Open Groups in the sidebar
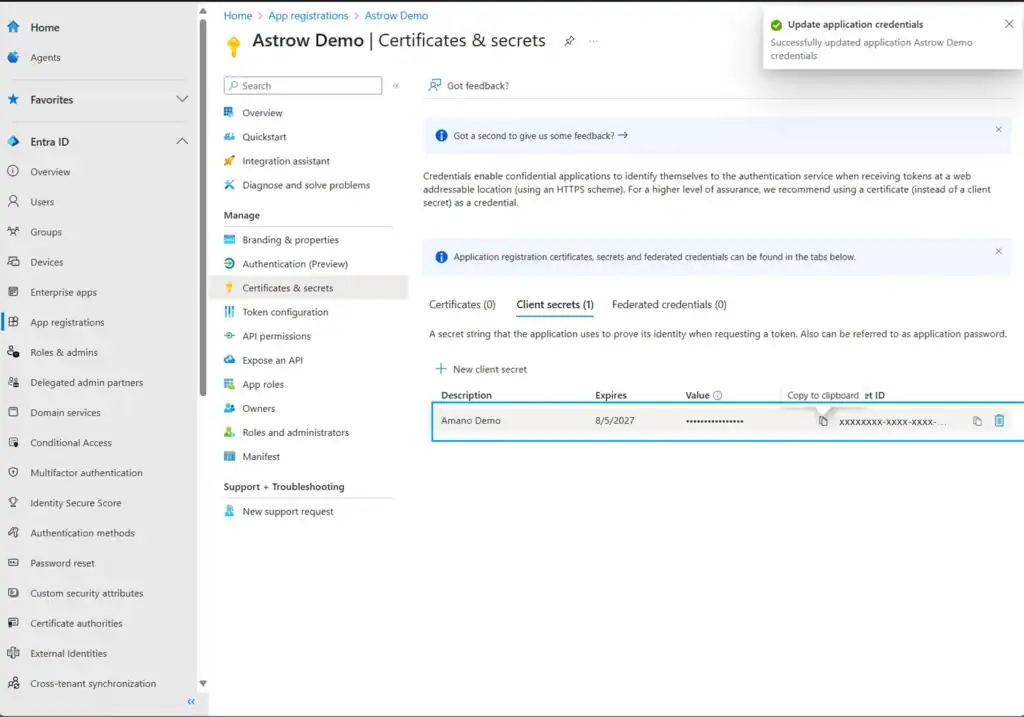Viewport: 1024px width, 717px height. (x=46, y=232)
